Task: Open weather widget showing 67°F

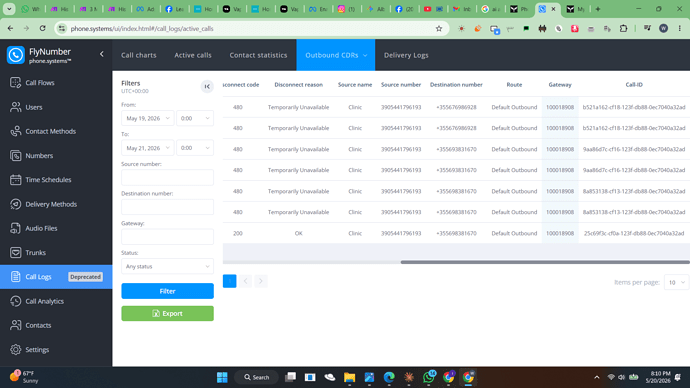Action: pyautogui.click(x=24, y=377)
